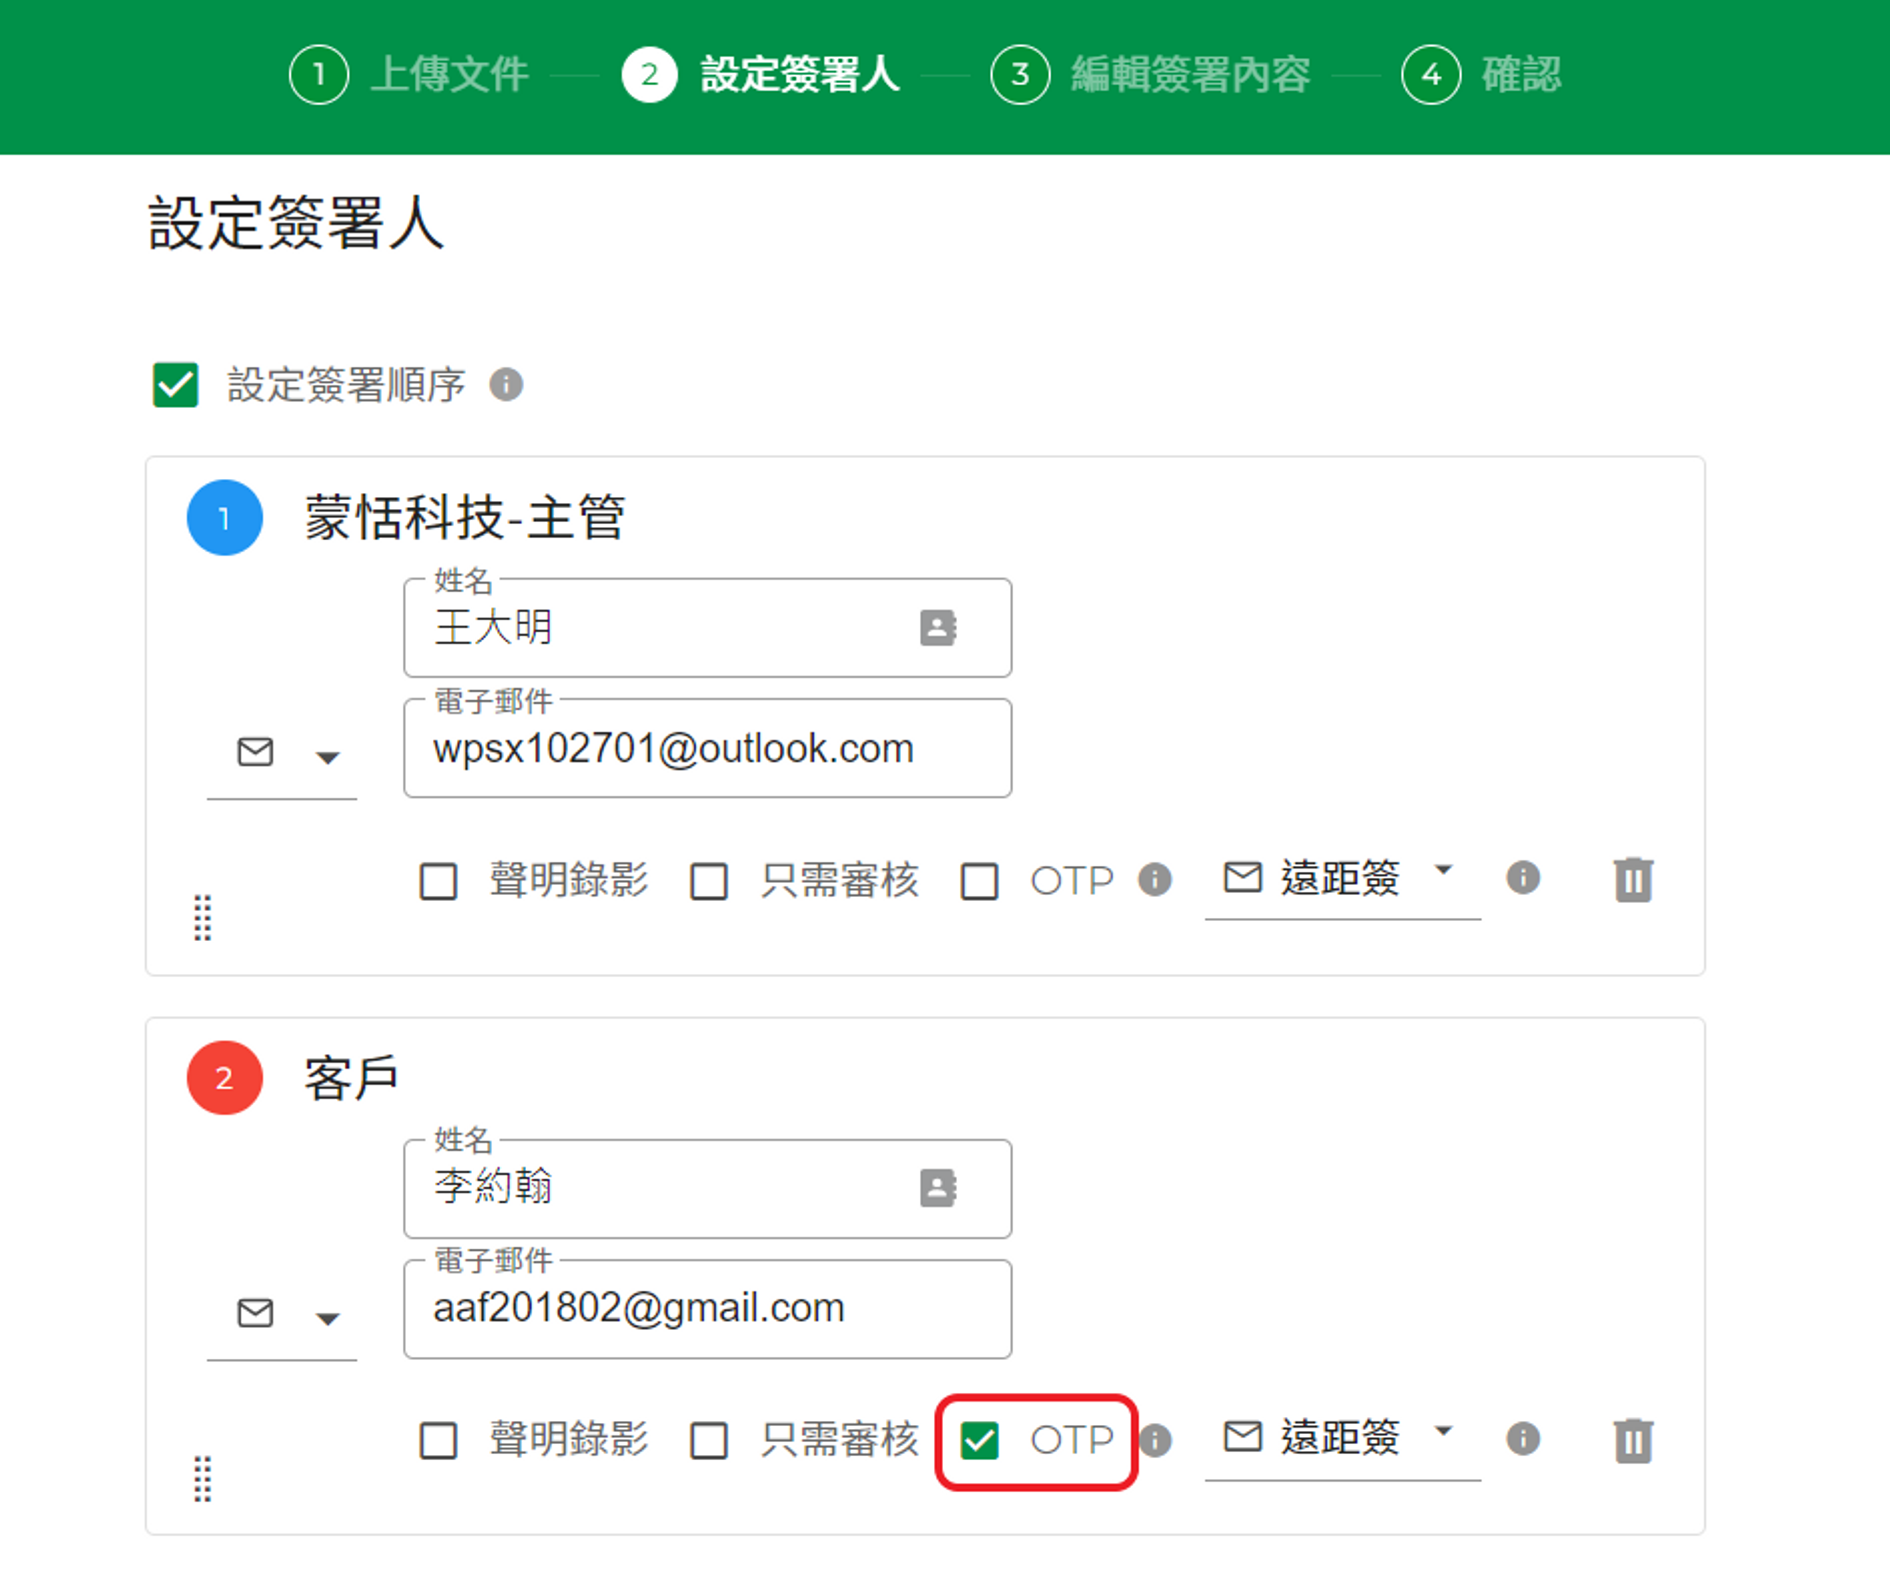
Task: Click OTP info icon in 蒙恬科技-主管 card
Action: pos(1155,880)
